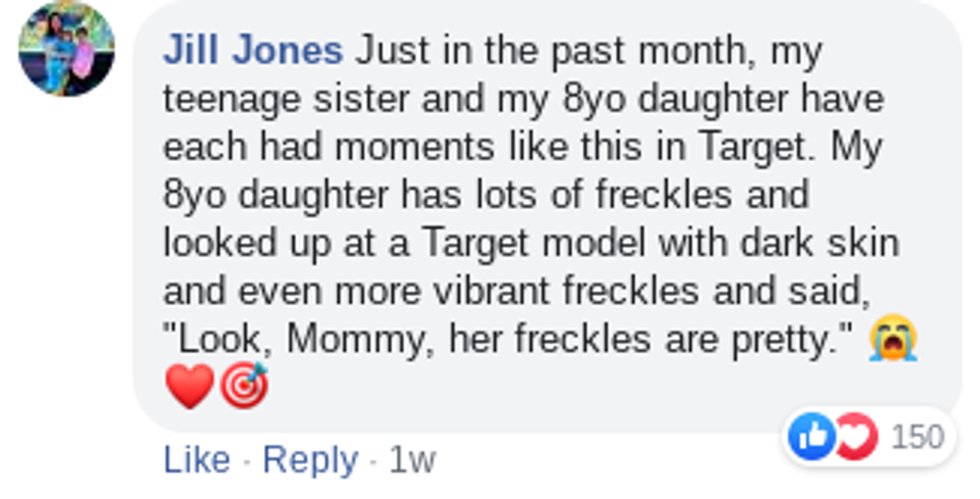View the 150 reactions count
Viewport: 980px width, 499px height.
(x=917, y=438)
